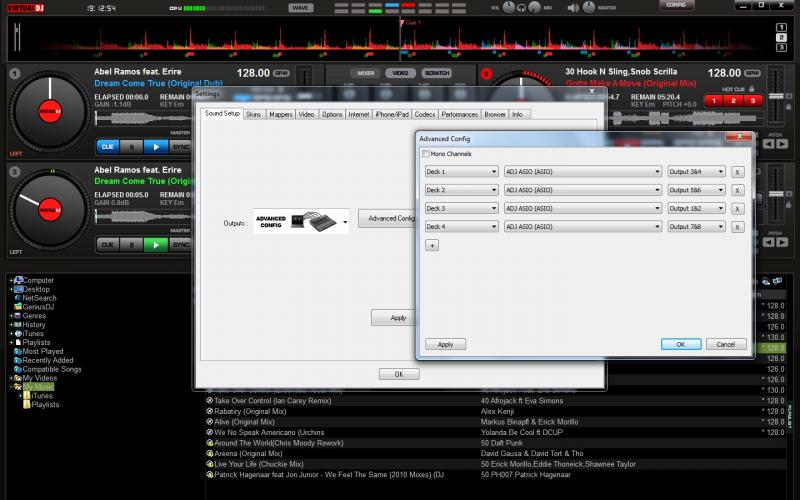This screenshot has width=800, height=500.
Task: Trigger hot cue 2 on deck 2
Action: pyautogui.click(x=733, y=101)
